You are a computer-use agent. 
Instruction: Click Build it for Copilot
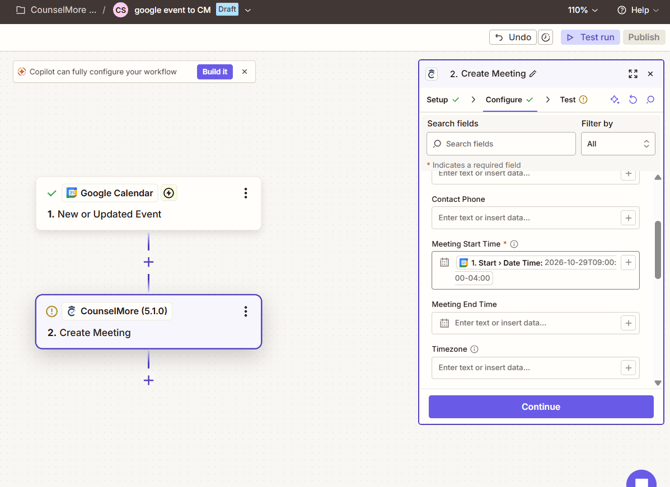click(x=215, y=72)
